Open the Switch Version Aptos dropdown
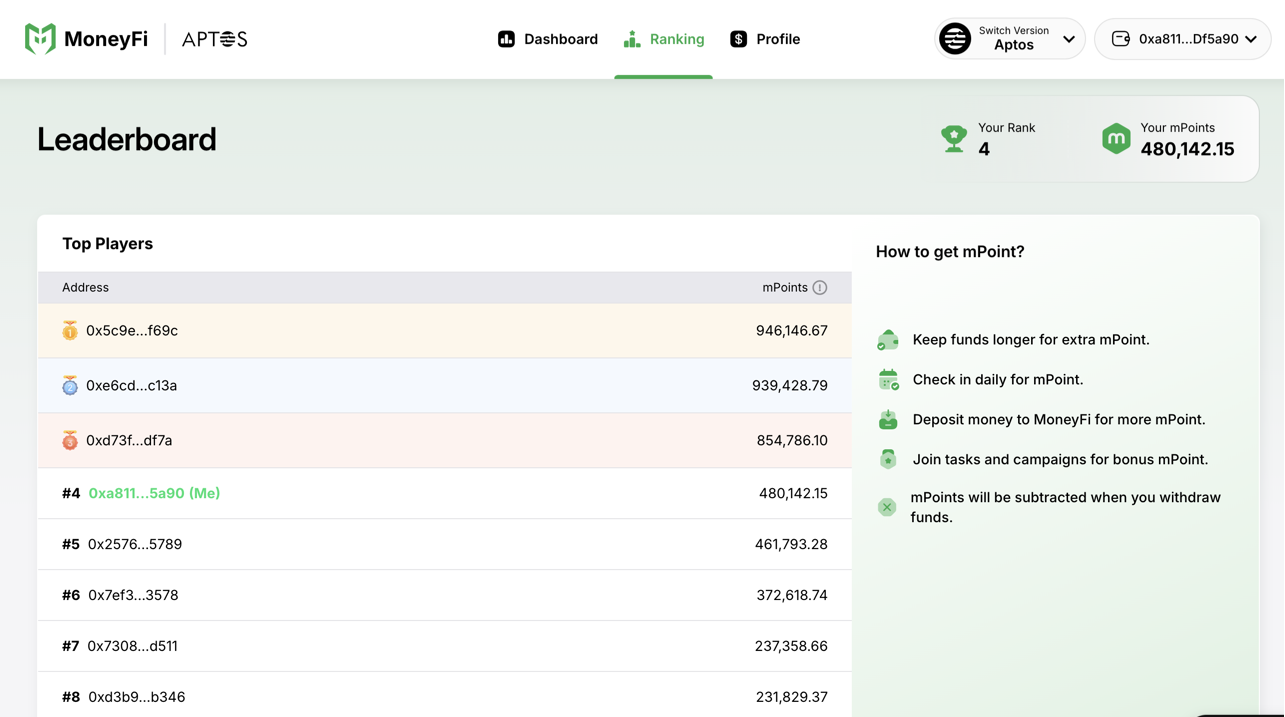 1009,39
